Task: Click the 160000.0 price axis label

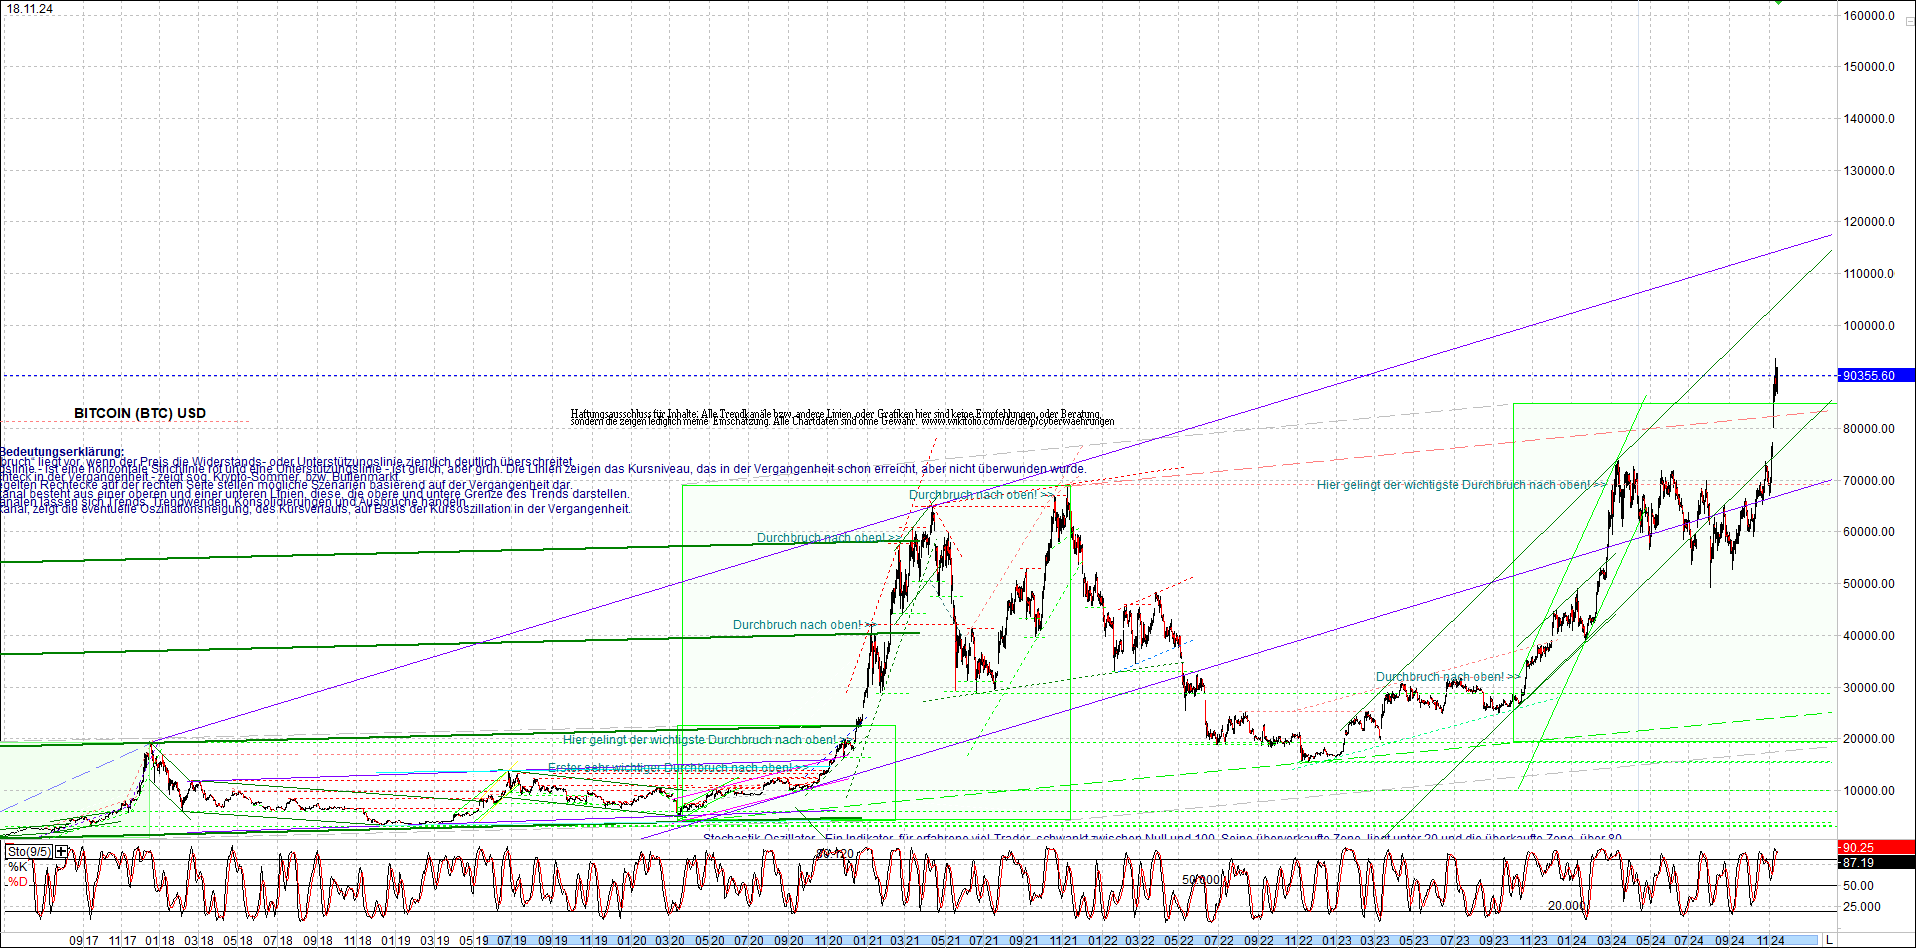Action: click(1869, 16)
